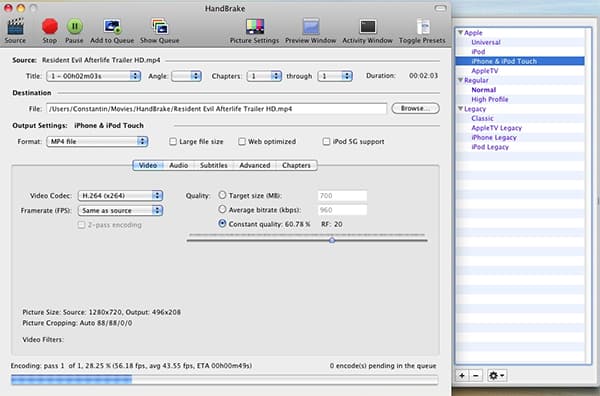Click the encoding progress bar
The width and height of the screenshot is (600, 396).
(x=225, y=380)
